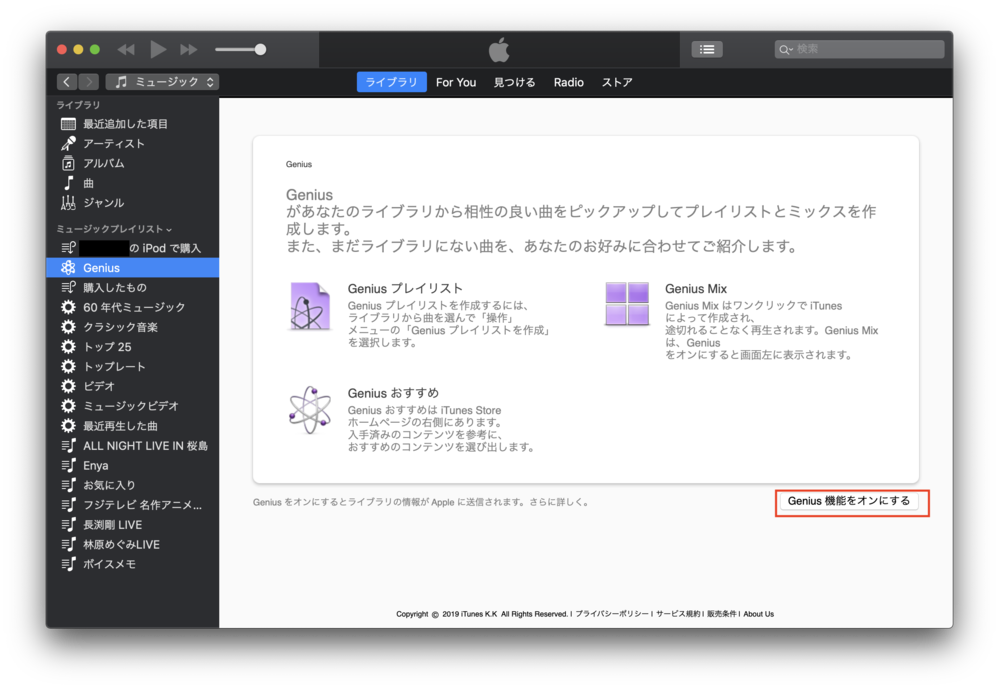Open the 販売条件 footer link
This screenshot has width=999, height=689.
[721, 614]
